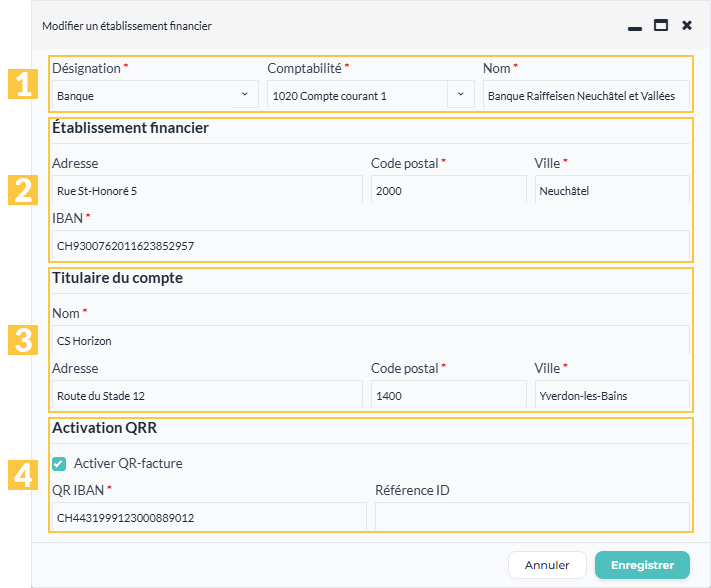711x588 pixels.
Task: Minimize the financial institution dialog
Action: [635, 28]
